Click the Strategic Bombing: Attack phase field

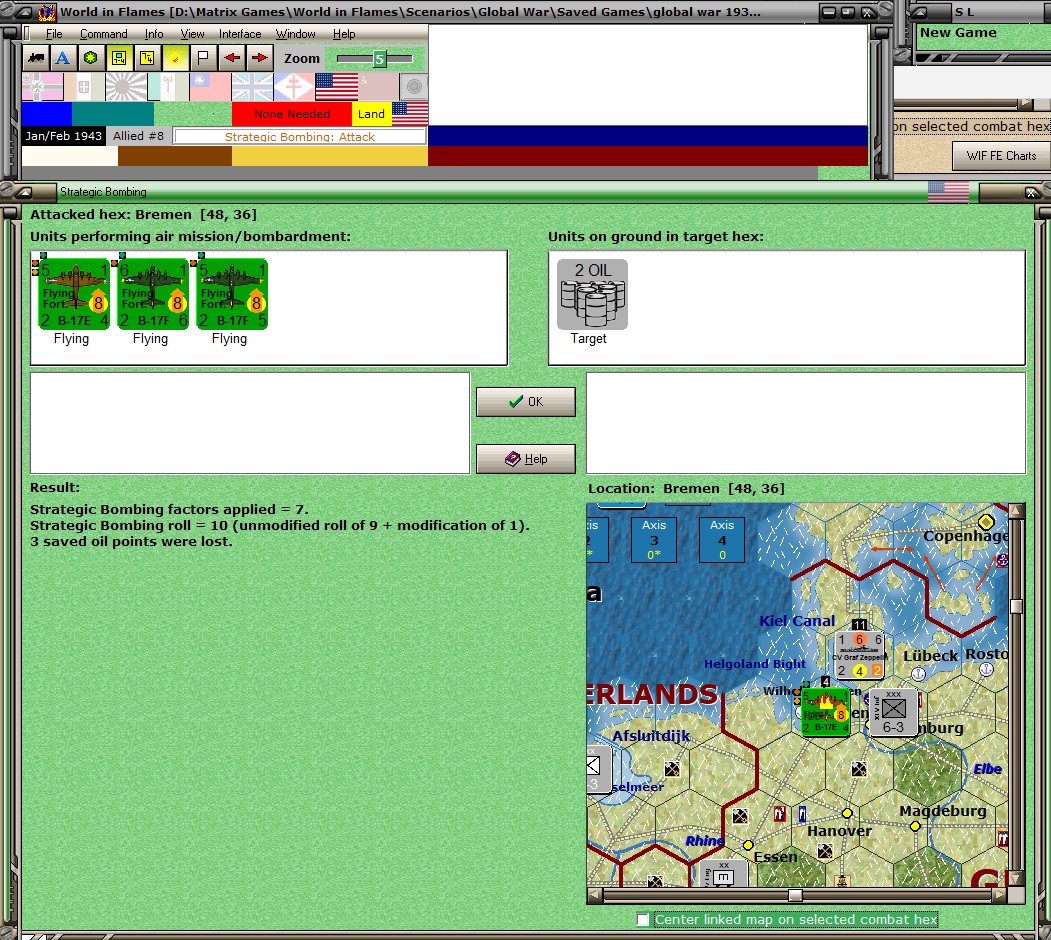[300, 137]
